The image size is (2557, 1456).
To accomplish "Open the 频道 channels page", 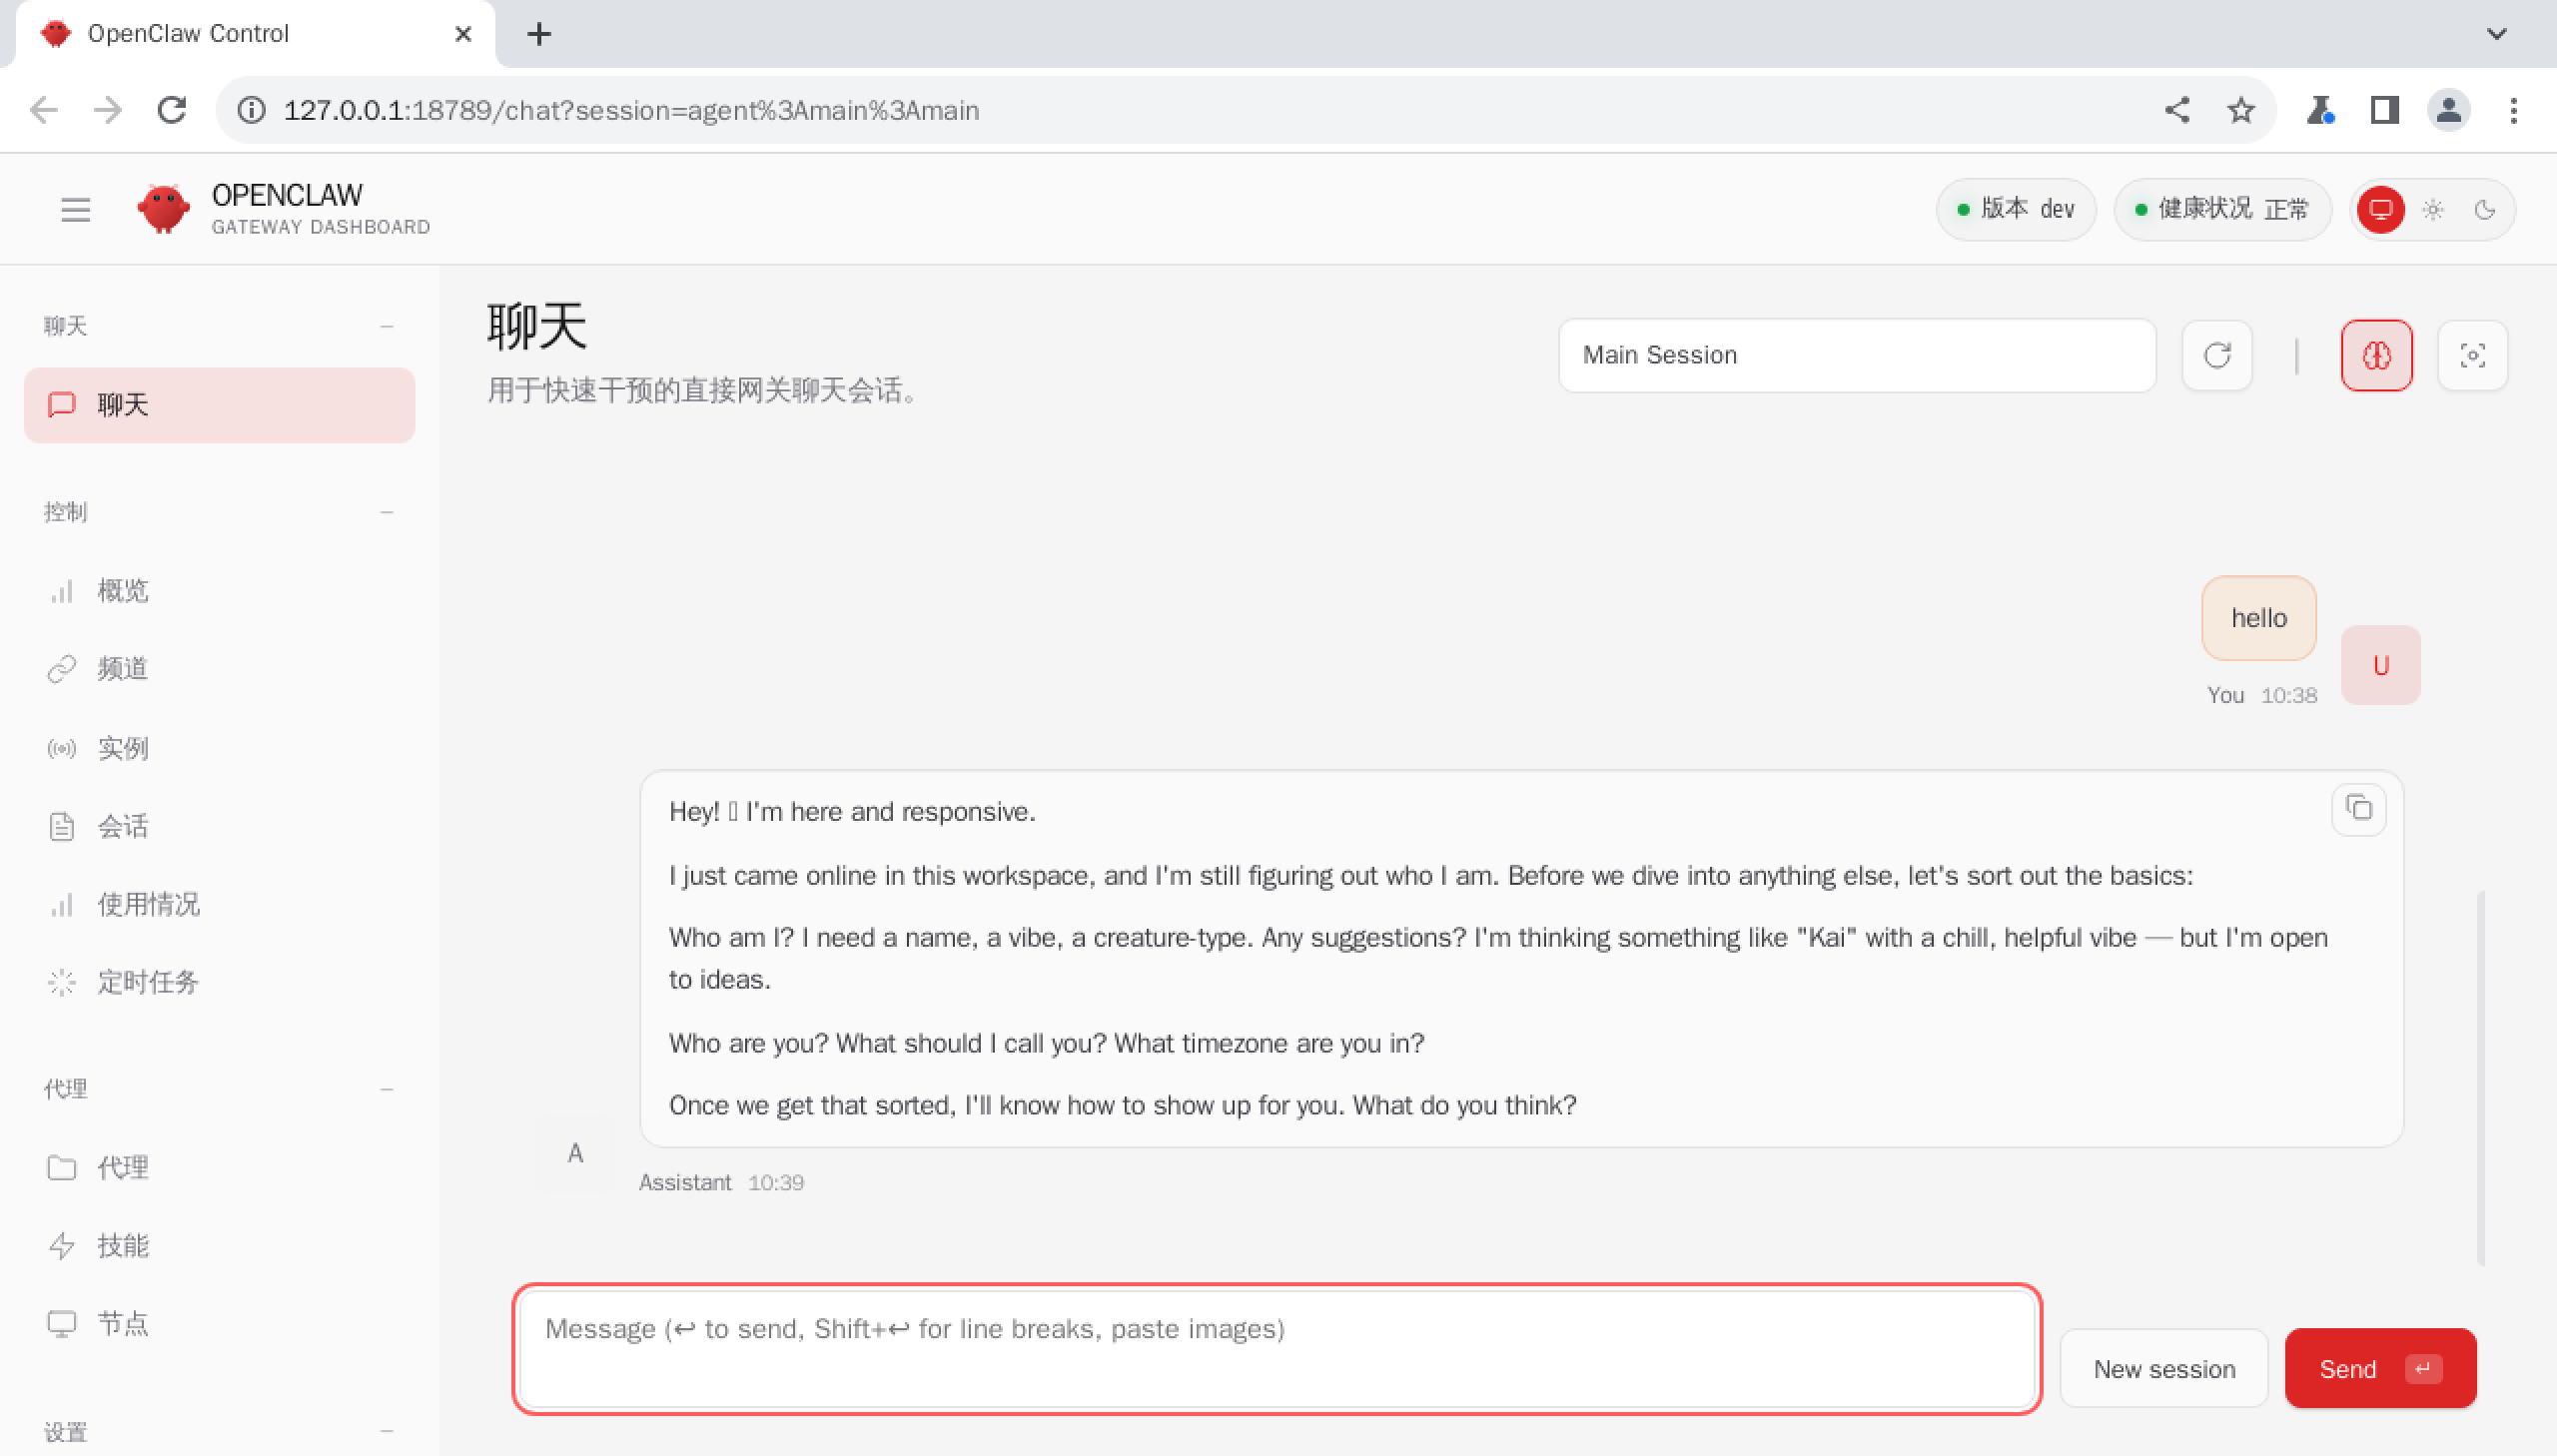I will click(x=220, y=669).
